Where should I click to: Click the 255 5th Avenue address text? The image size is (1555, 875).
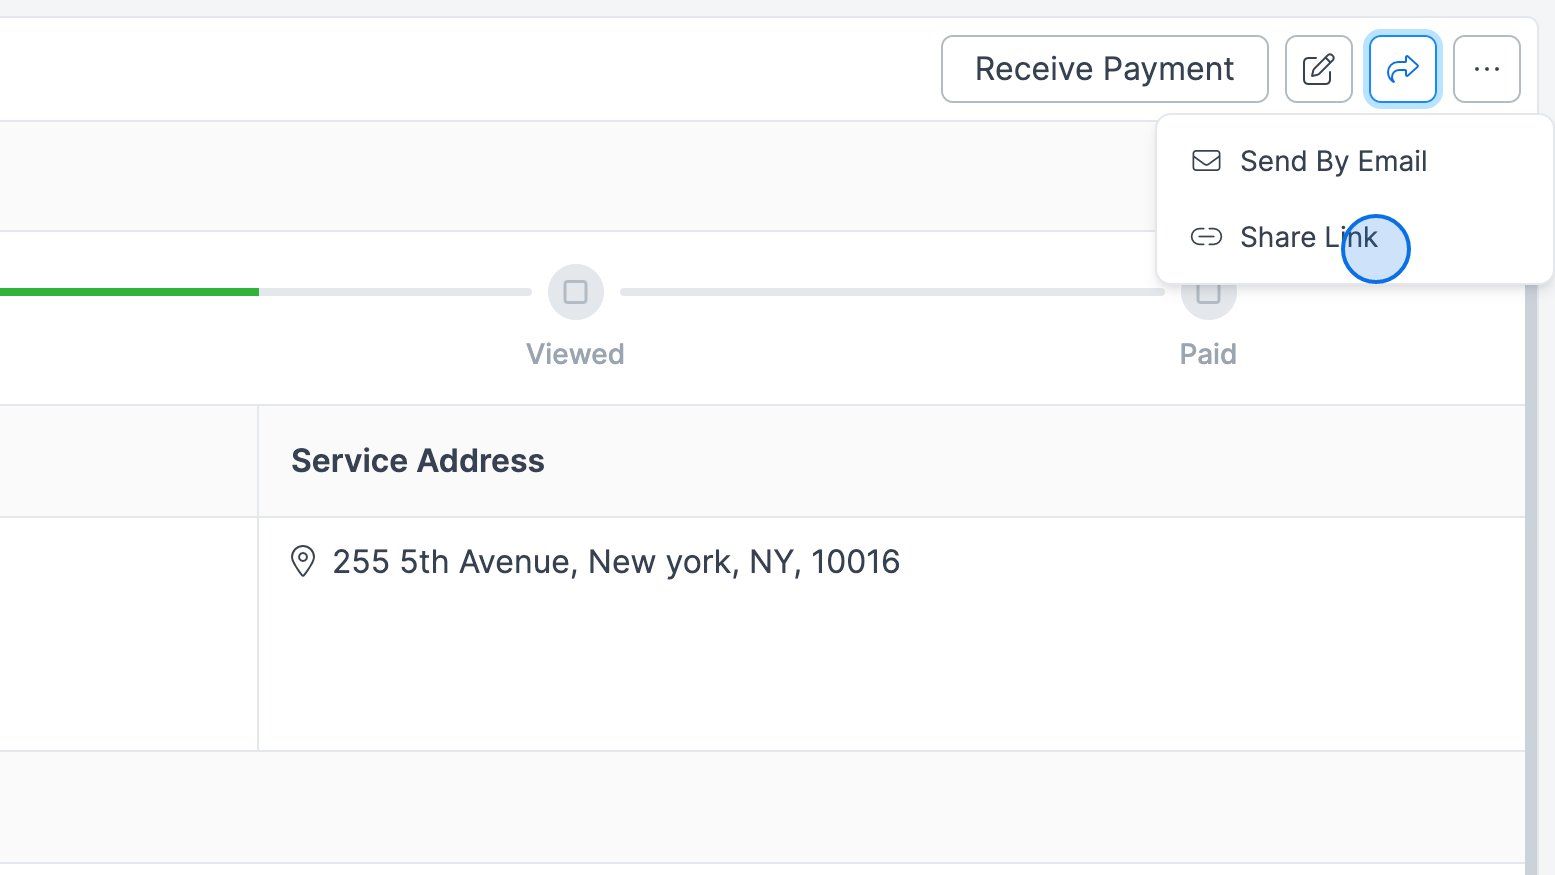click(x=616, y=562)
